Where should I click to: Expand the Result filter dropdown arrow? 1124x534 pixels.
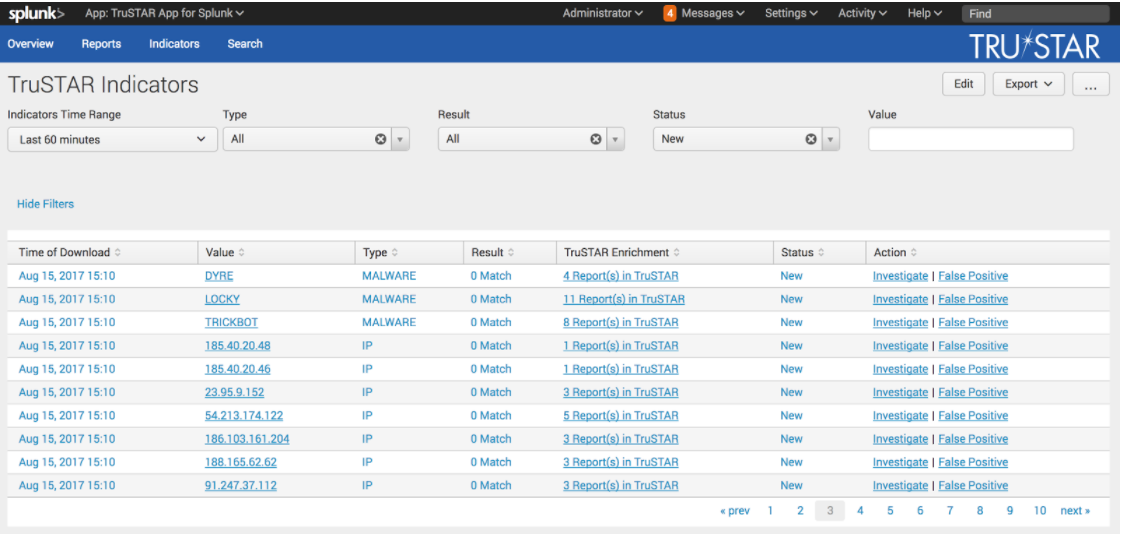click(615, 139)
